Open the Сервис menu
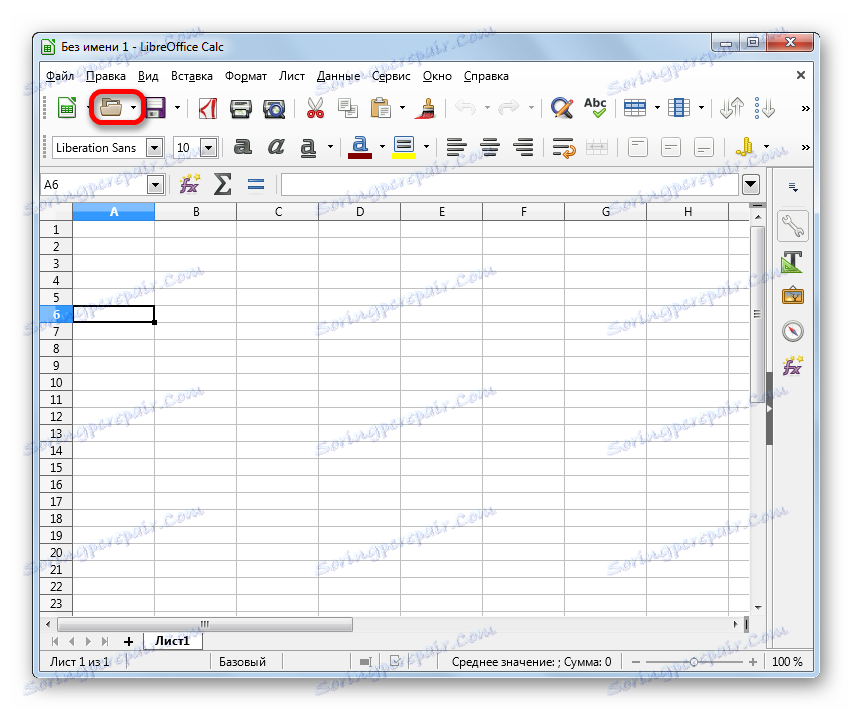The width and height of the screenshot is (853, 711). pyautogui.click(x=391, y=76)
